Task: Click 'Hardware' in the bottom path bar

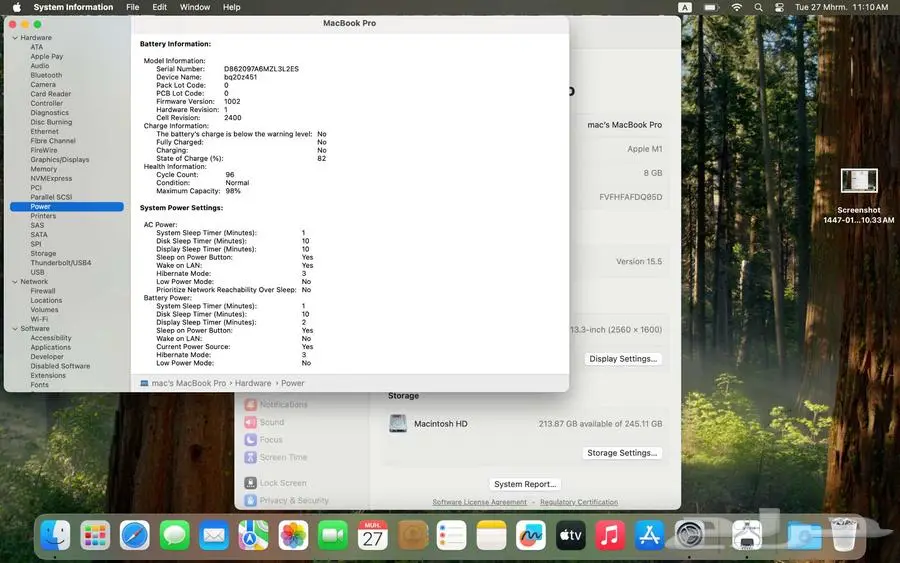Action: tap(253, 383)
